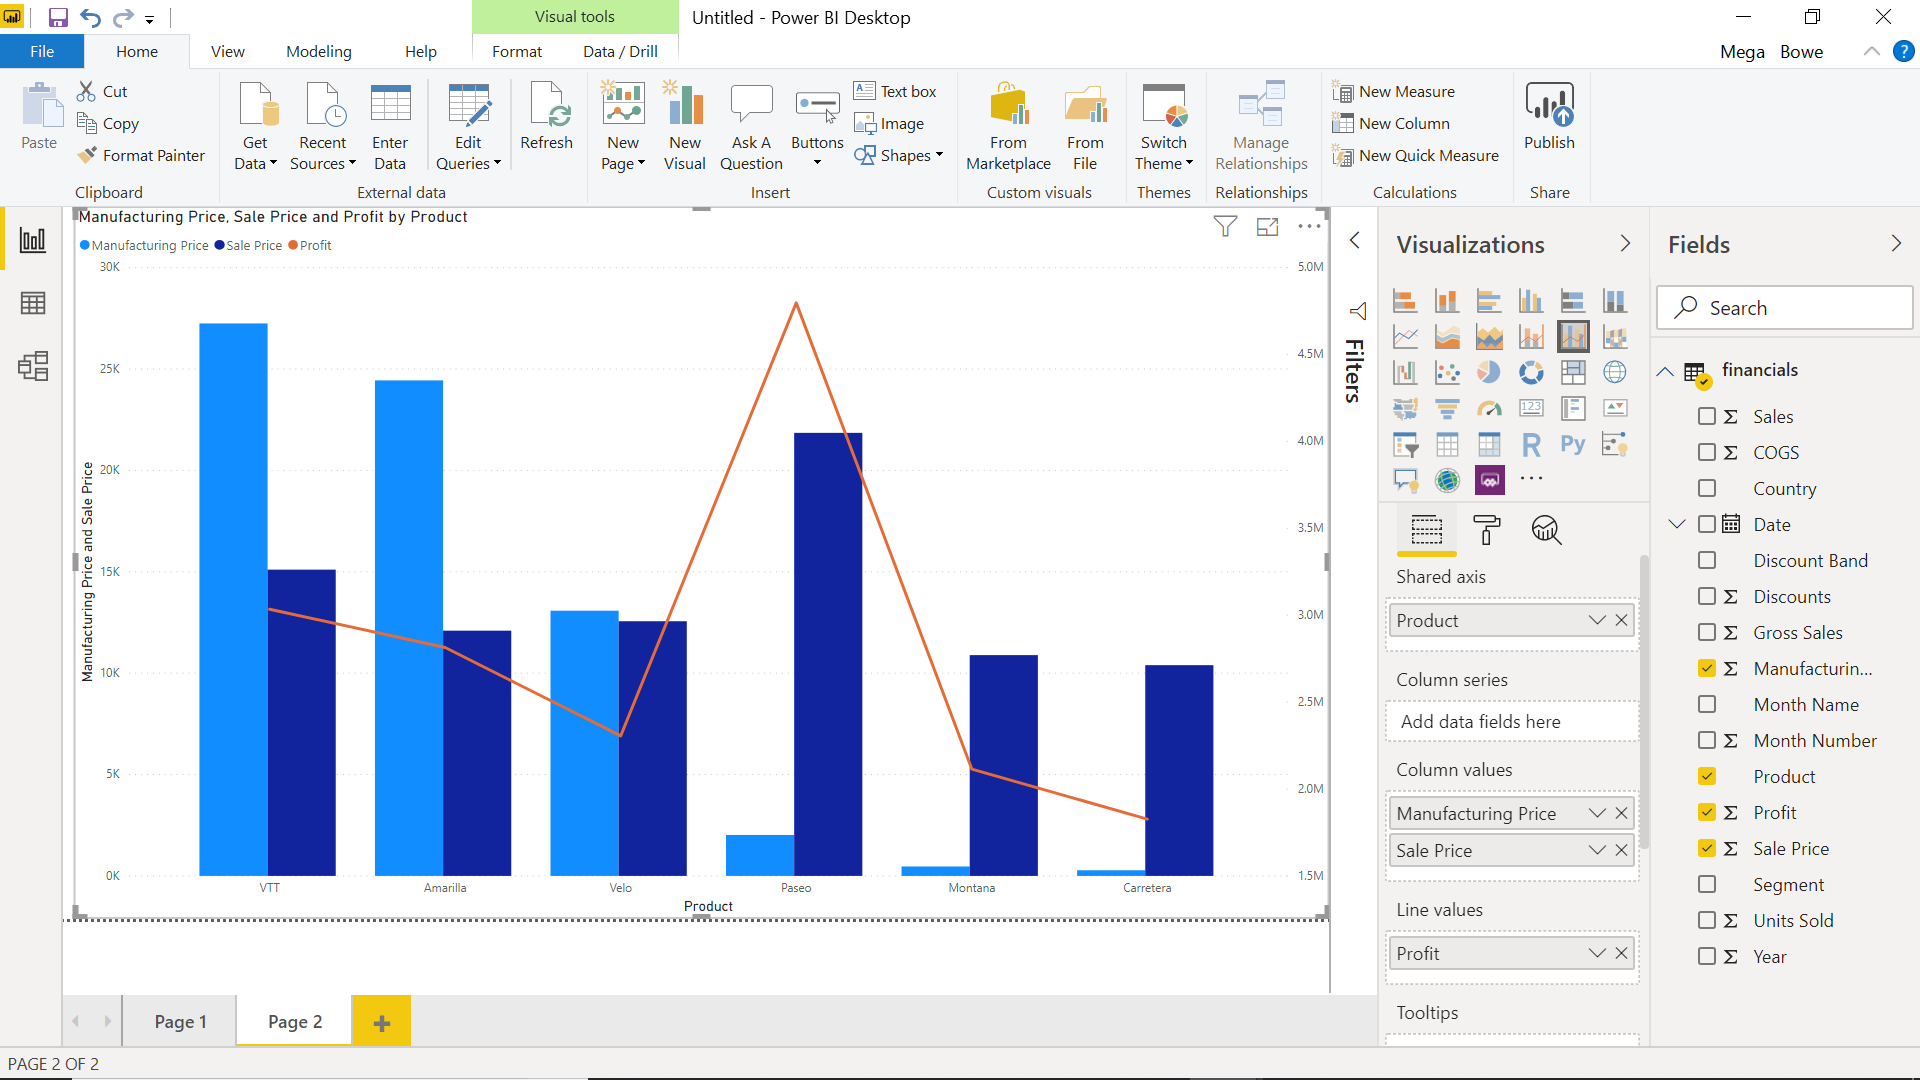This screenshot has width=1920, height=1080.
Task: Pick the funnel chart visual
Action: (x=1447, y=409)
